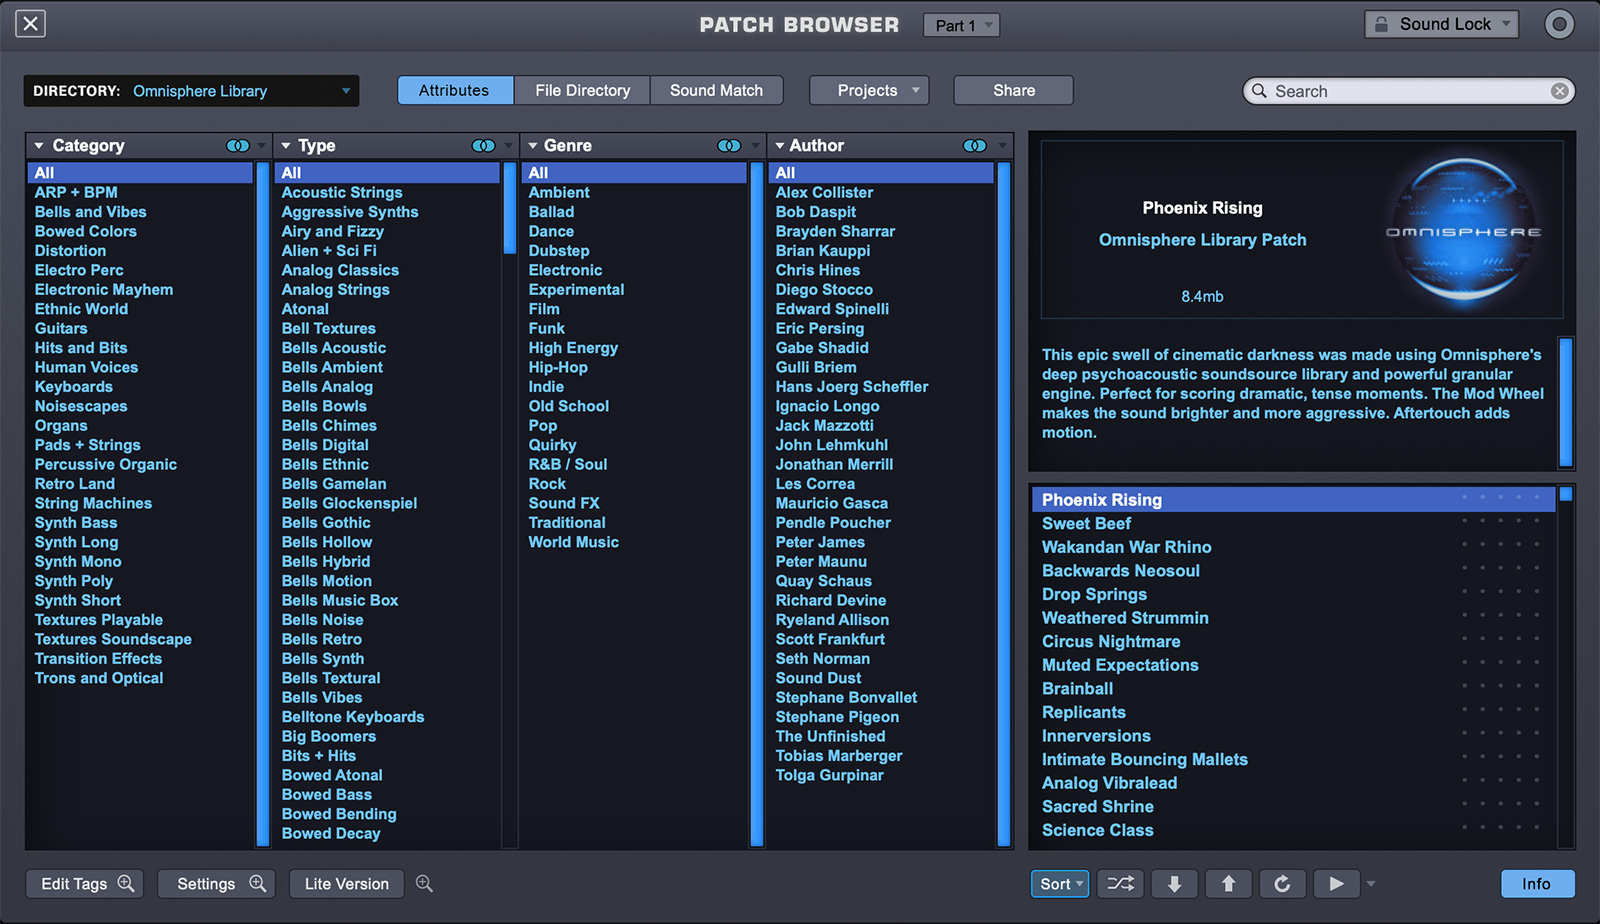Select the Circus Nightmare patch
Screen dimensions: 1600x924
1111,641
